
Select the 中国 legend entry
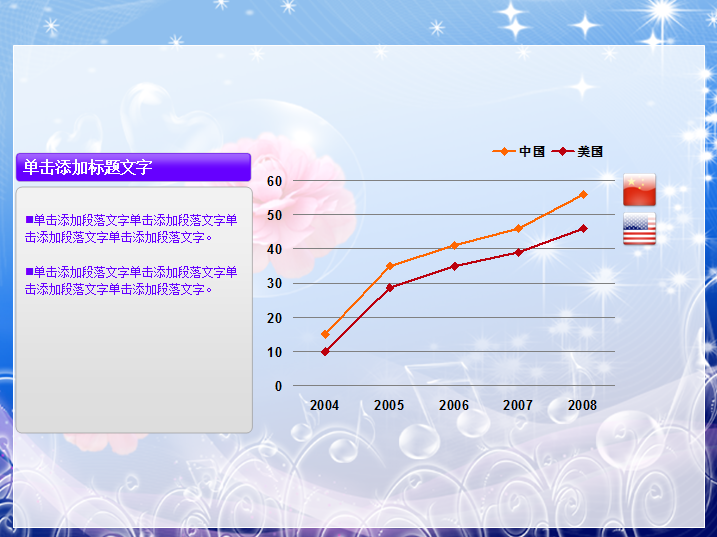(519, 151)
